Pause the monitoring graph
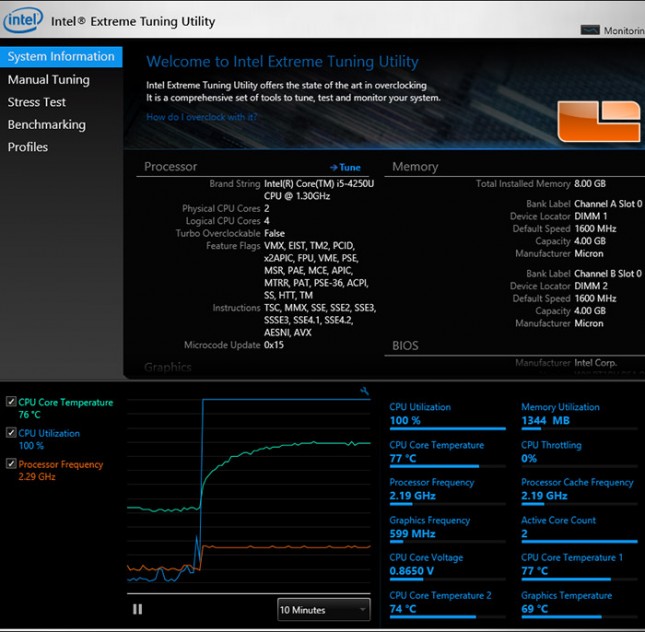This screenshot has width=645, height=632. (137, 609)
